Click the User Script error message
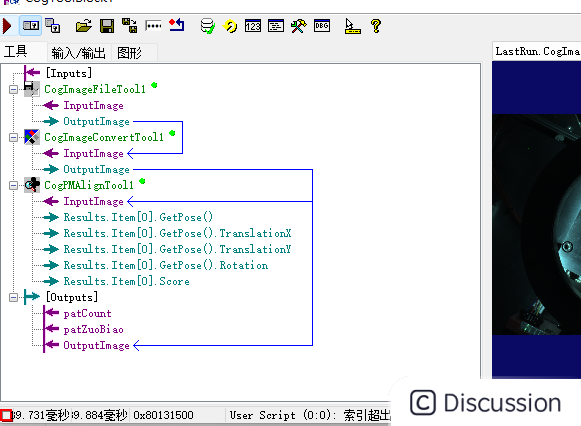581x426 pixels. (310, 415)
